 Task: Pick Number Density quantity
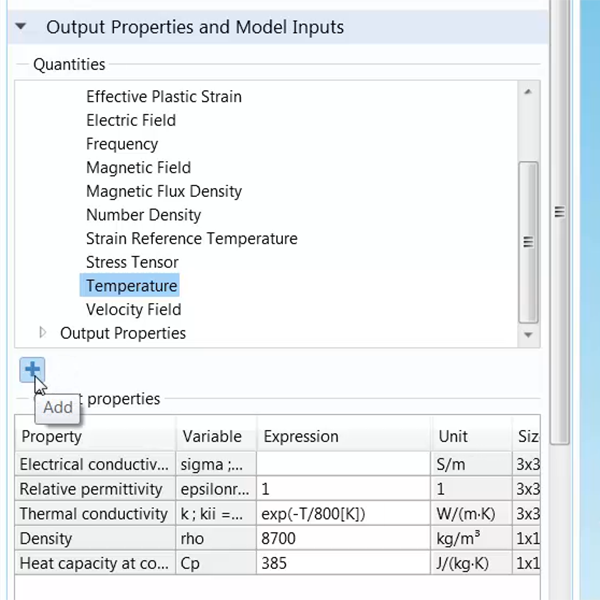pos(143,215)
